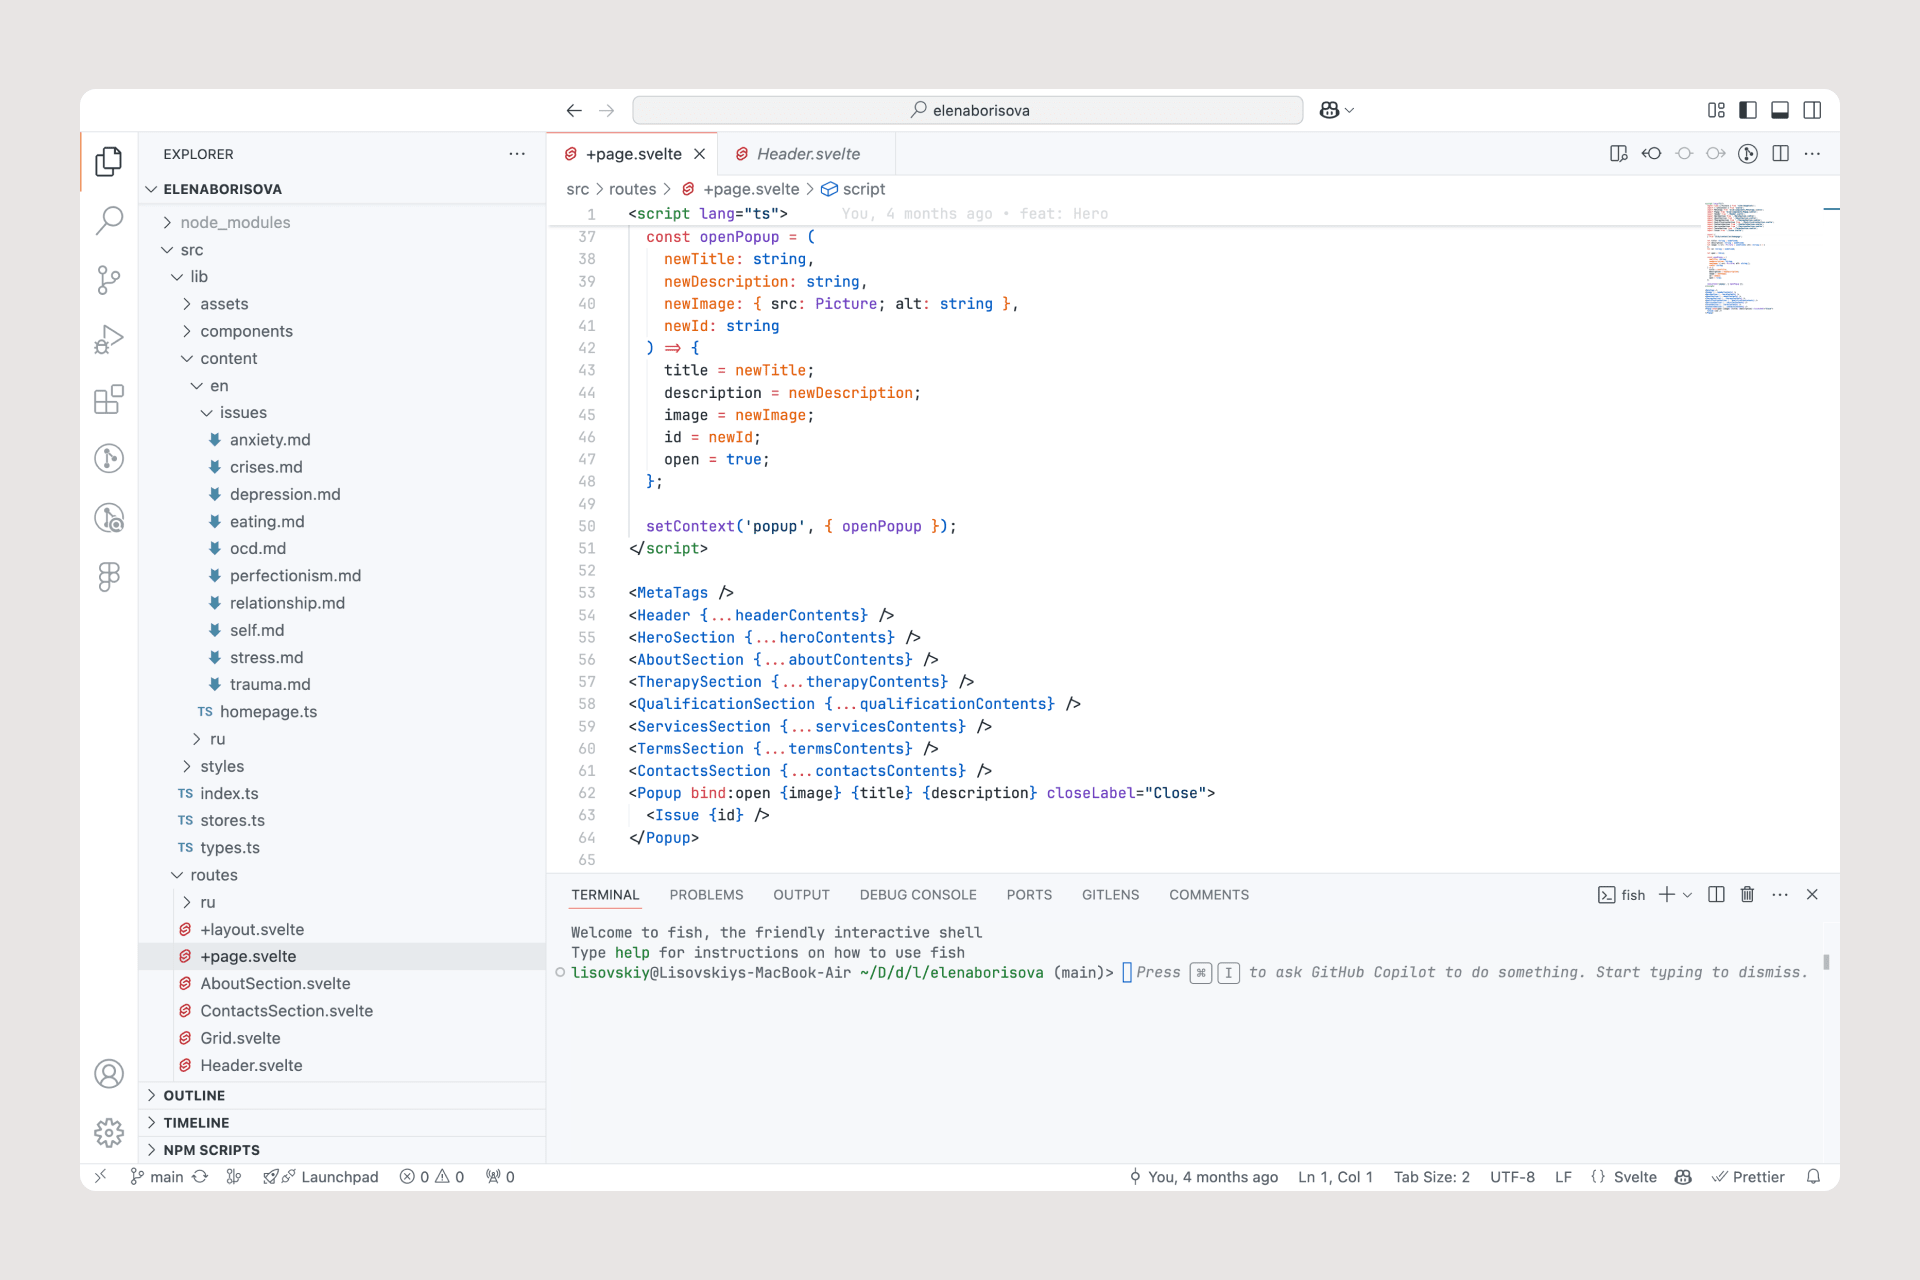Switch to the OUTPUT panel tab
The image size is (1920, 1280).
click(801, 895)
